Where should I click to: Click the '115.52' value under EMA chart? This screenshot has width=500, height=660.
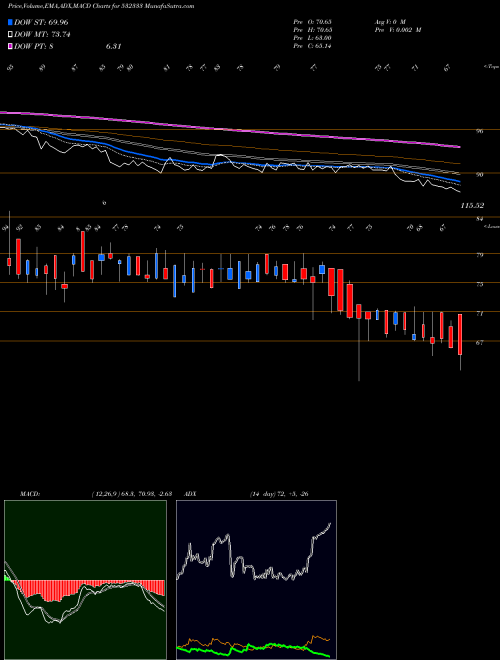tap(472, 205)
